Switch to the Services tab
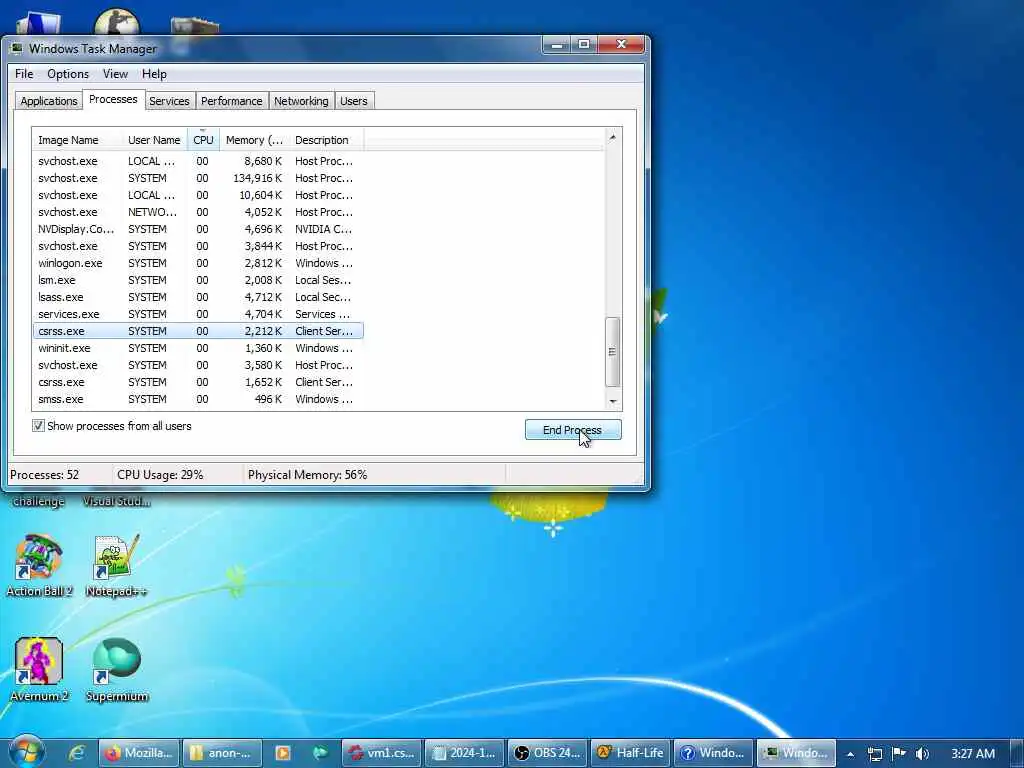Viewport: 1024px width, 768px height. (169, 101)
